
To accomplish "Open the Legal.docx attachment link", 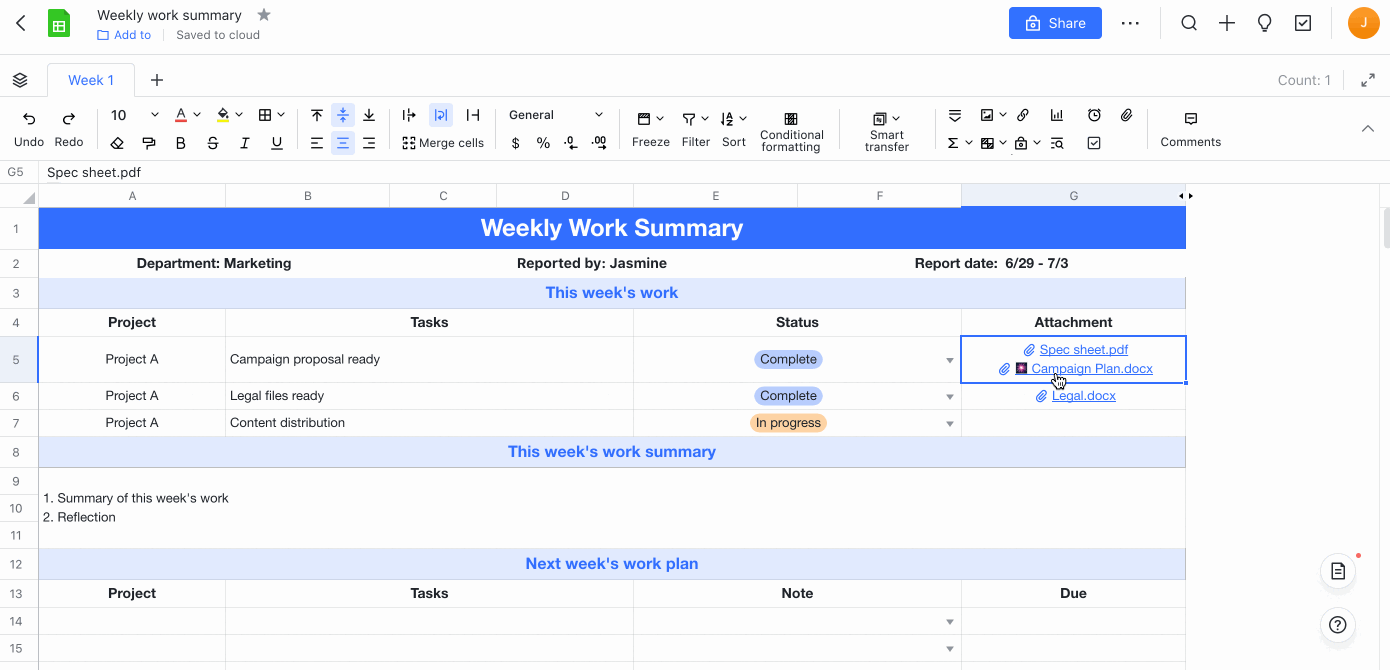I will (1083, 396).
